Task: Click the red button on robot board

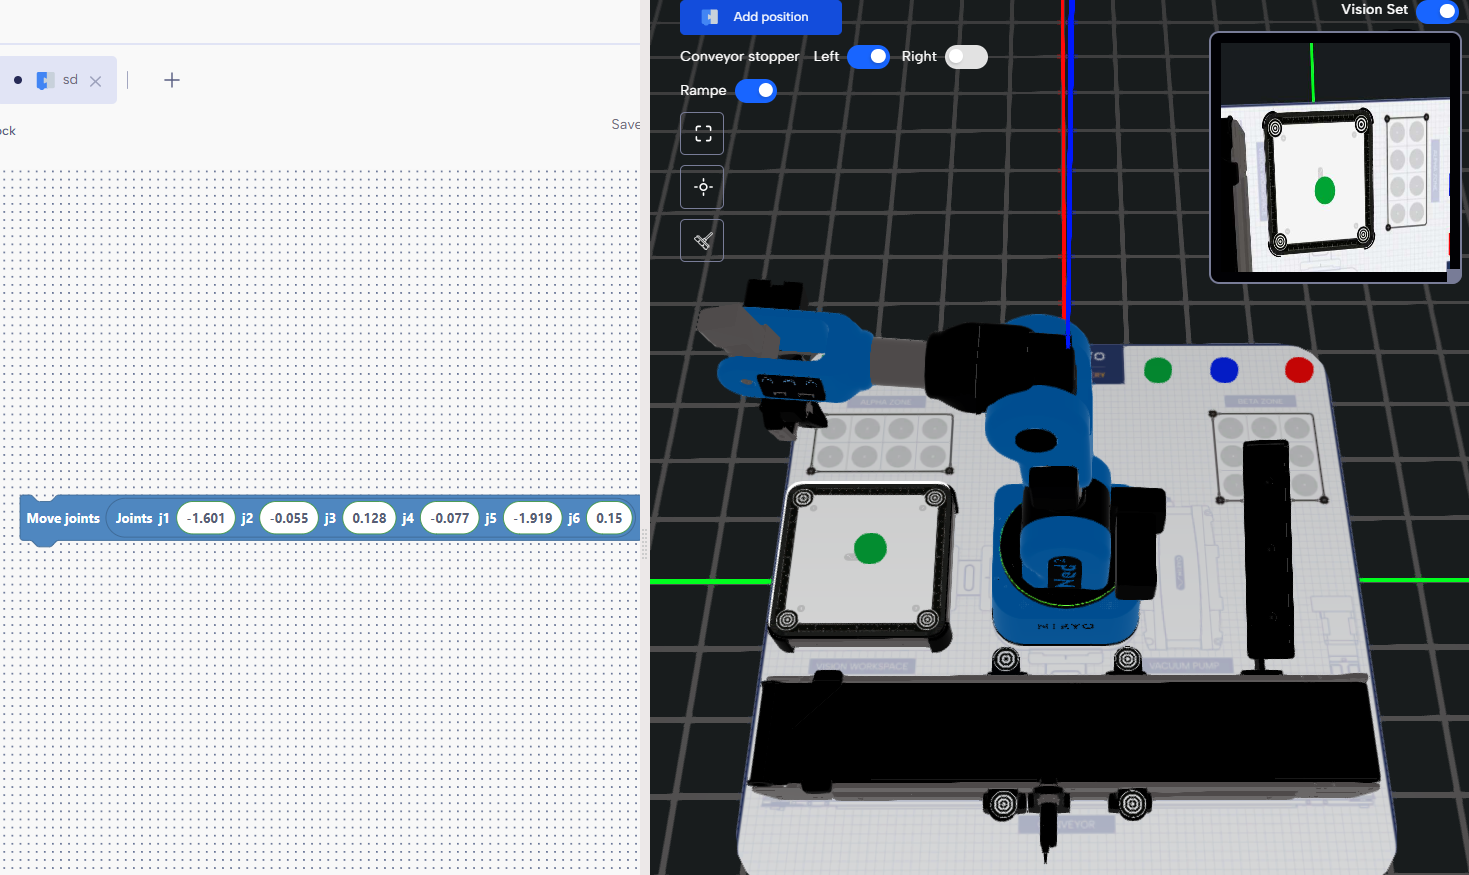Action: pos(1298,371)
